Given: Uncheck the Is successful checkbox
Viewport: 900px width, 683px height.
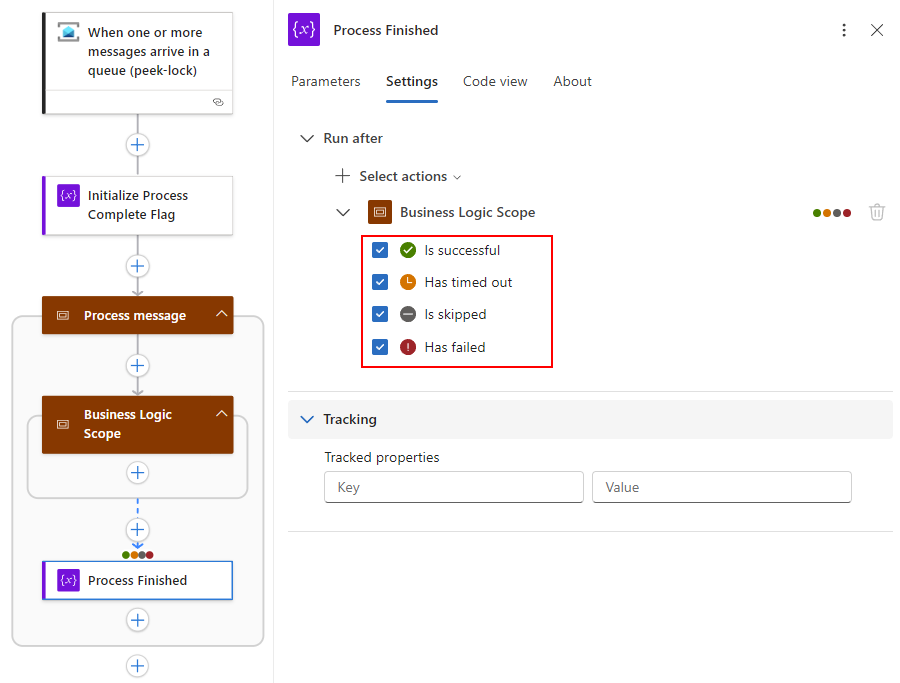Looking at the screenshot, I should pos(380,250).
